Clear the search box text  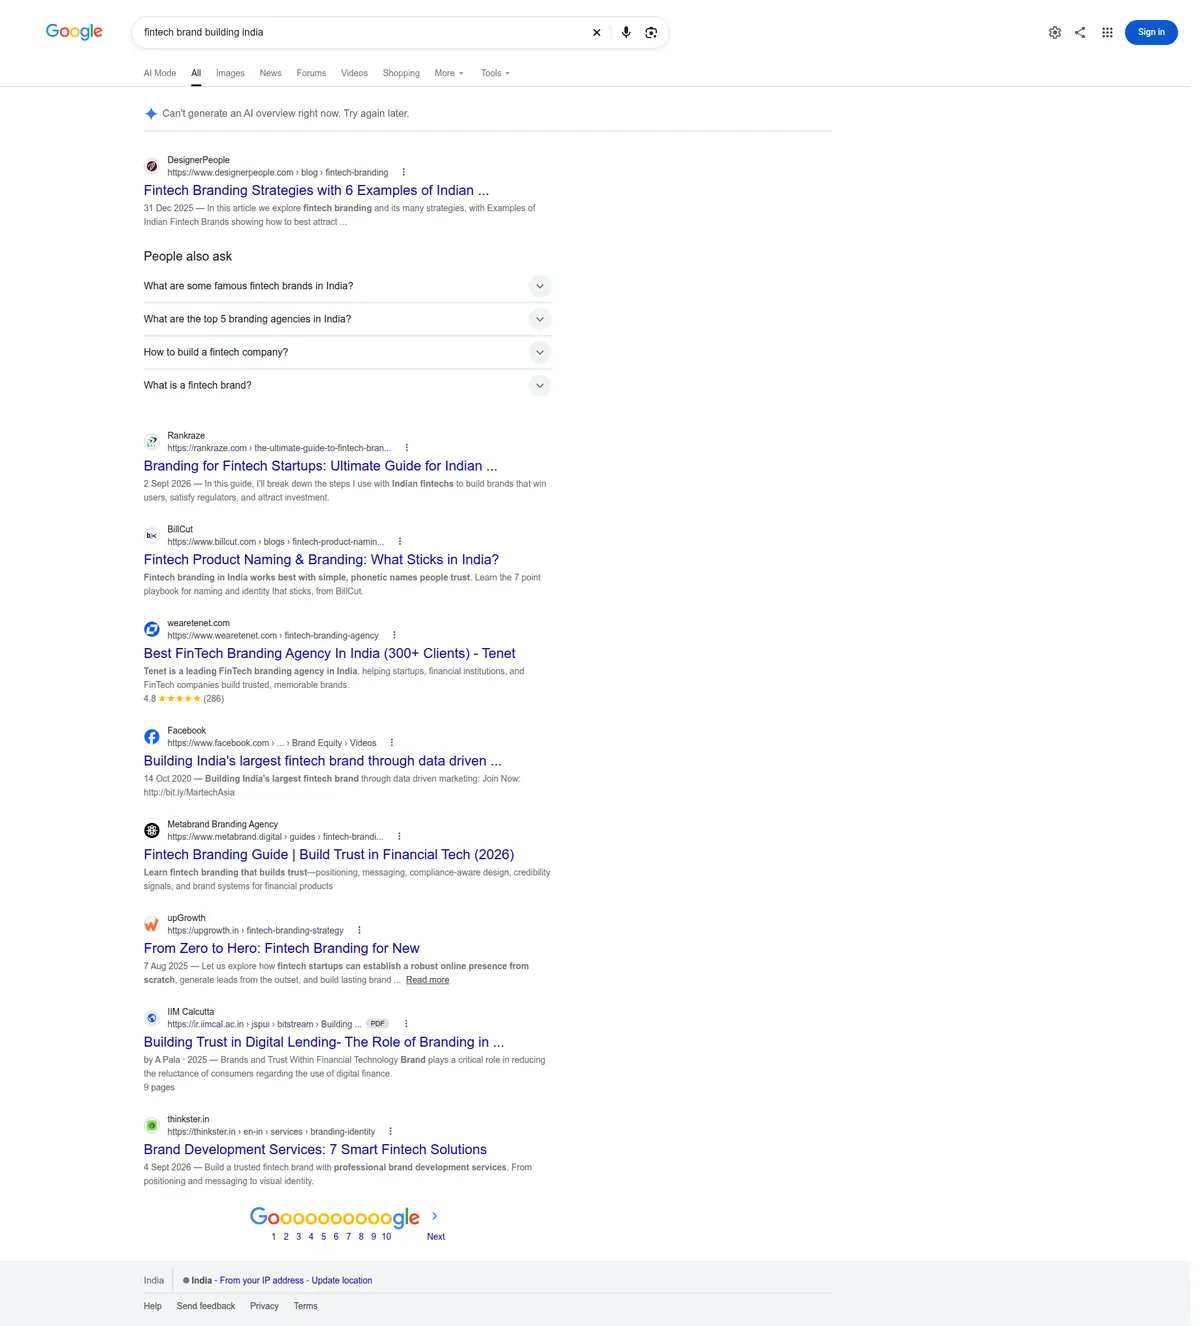(597, 32)
